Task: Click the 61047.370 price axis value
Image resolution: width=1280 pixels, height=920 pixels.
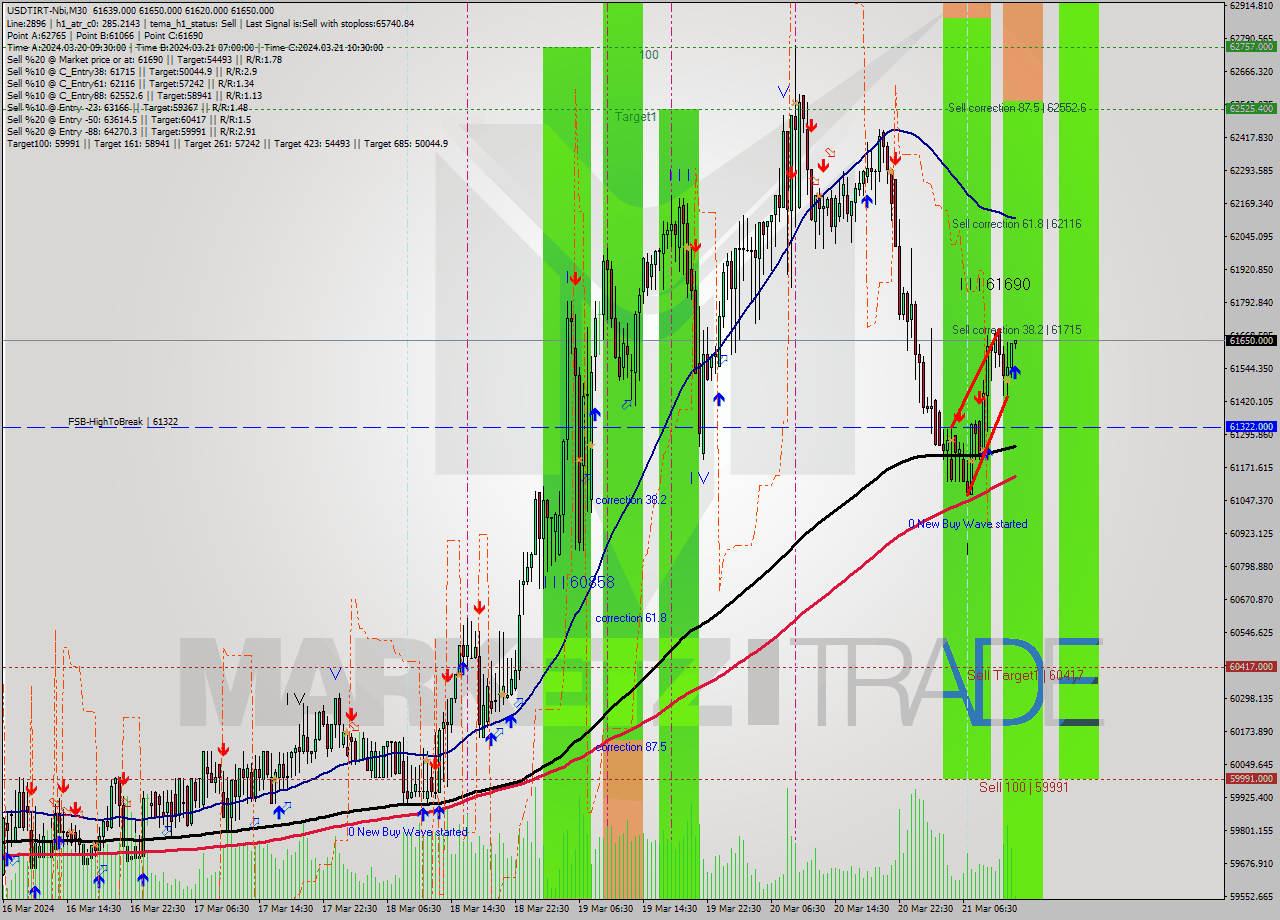Action: 1251,501
